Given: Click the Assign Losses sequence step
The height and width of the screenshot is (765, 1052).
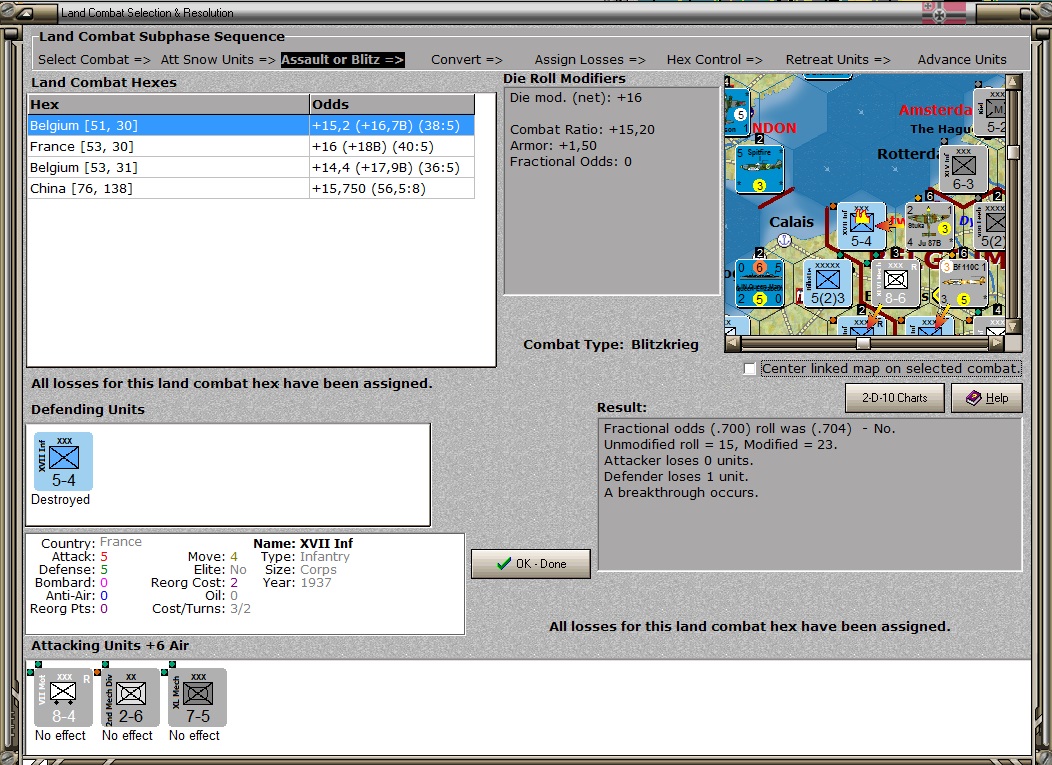Looking at the screenshot, I should pyautogui.click(x=590, y=59).
